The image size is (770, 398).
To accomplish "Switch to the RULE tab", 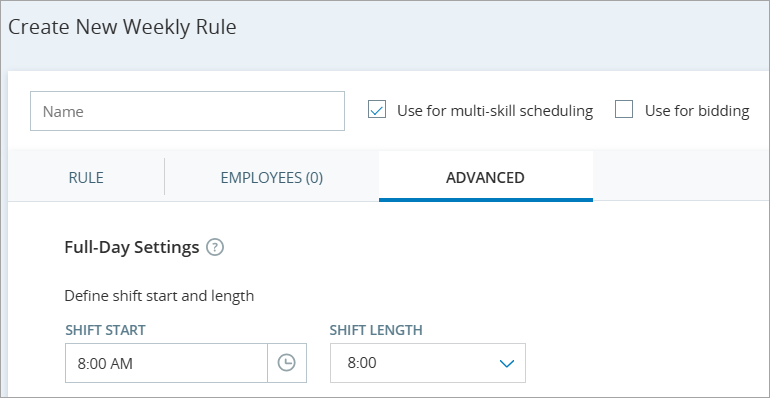I will (86, 177).
